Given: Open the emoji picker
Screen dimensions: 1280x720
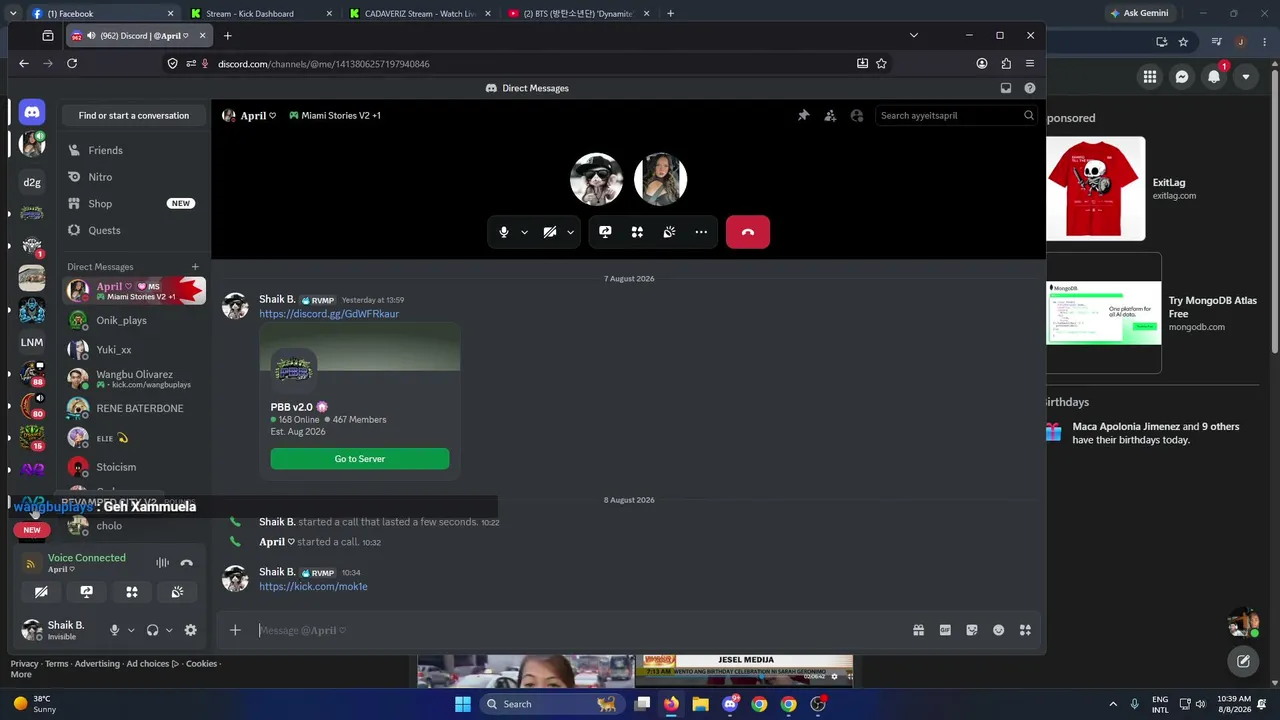Looking at the screenshot, I should click(x=998, y=630).
